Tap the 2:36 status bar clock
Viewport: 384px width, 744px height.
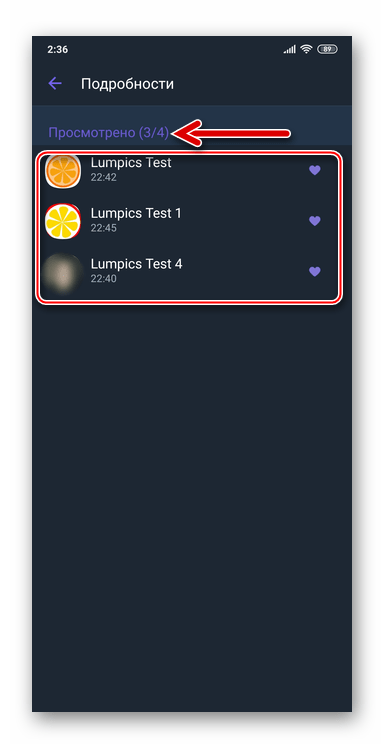[57, 50]
